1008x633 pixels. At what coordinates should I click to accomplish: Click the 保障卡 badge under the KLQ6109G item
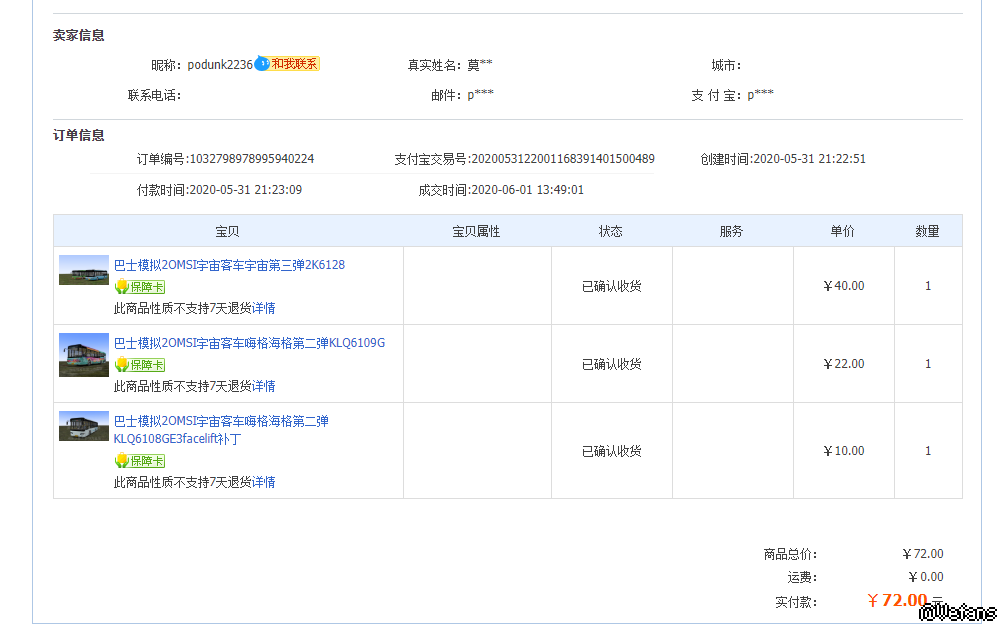140,364
